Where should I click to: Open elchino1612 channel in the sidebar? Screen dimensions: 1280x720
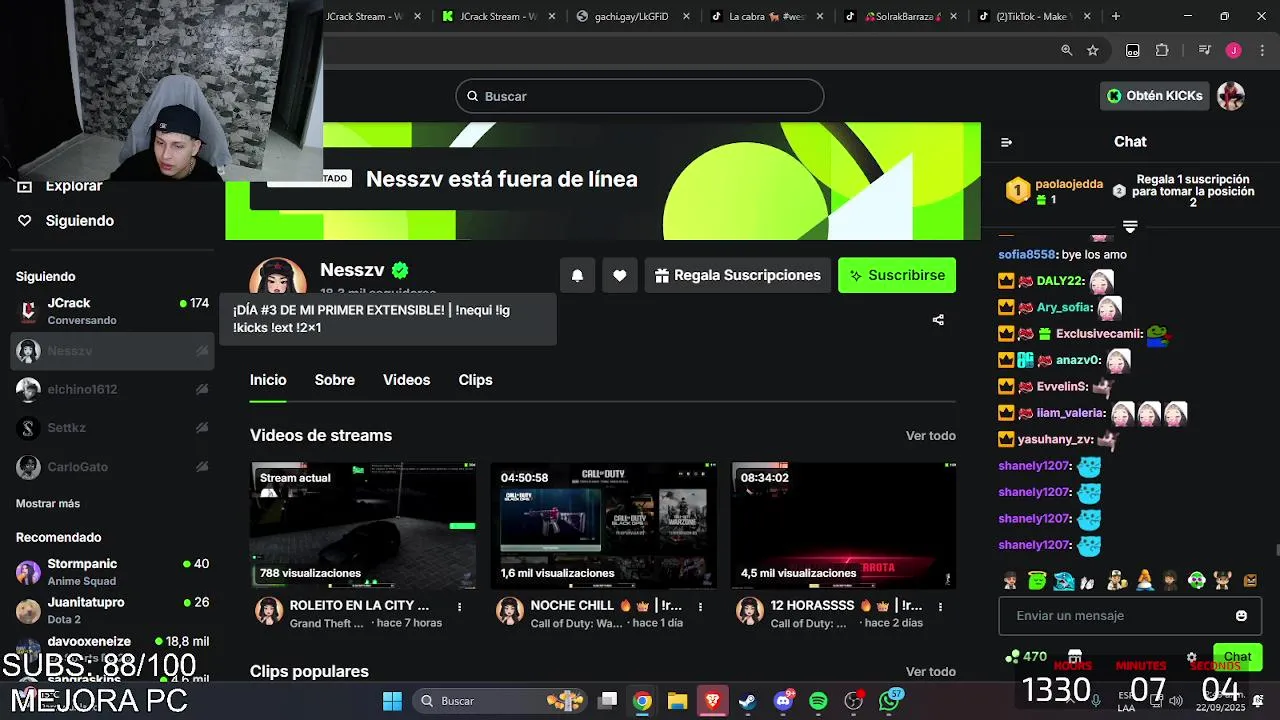(x=113, y=390)
